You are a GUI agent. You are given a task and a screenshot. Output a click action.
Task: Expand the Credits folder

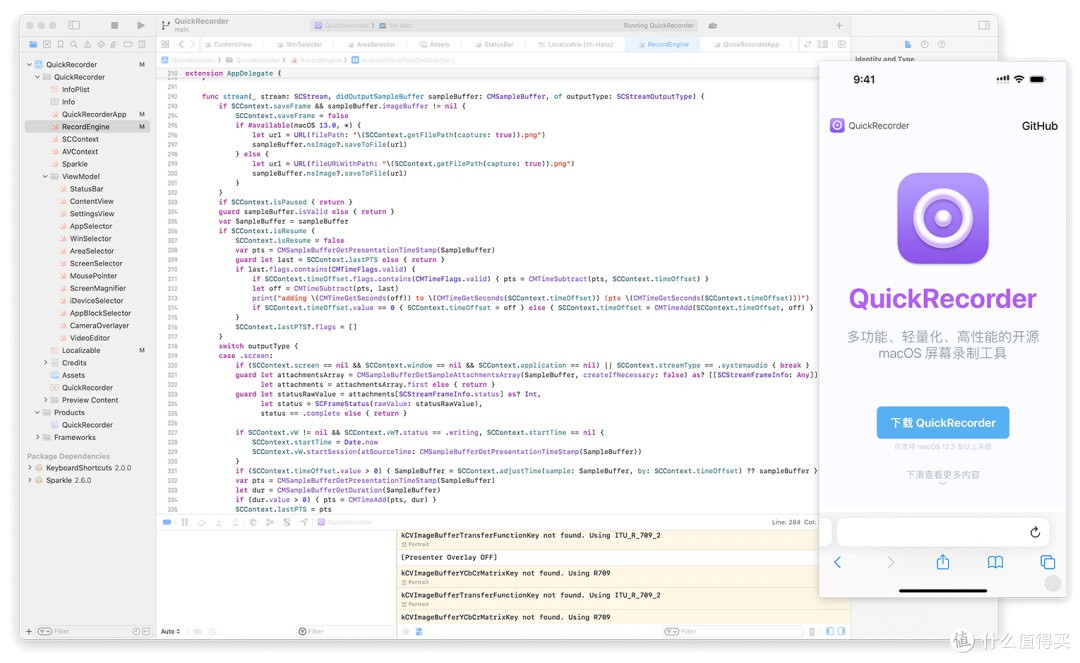(x=45, y=362)
